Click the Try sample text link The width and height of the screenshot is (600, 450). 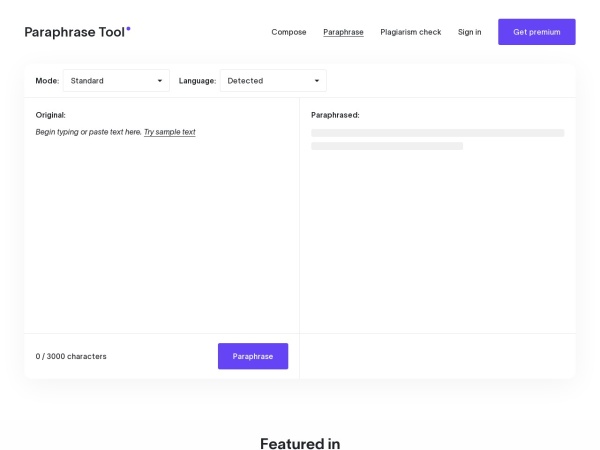tap(170, 132)
